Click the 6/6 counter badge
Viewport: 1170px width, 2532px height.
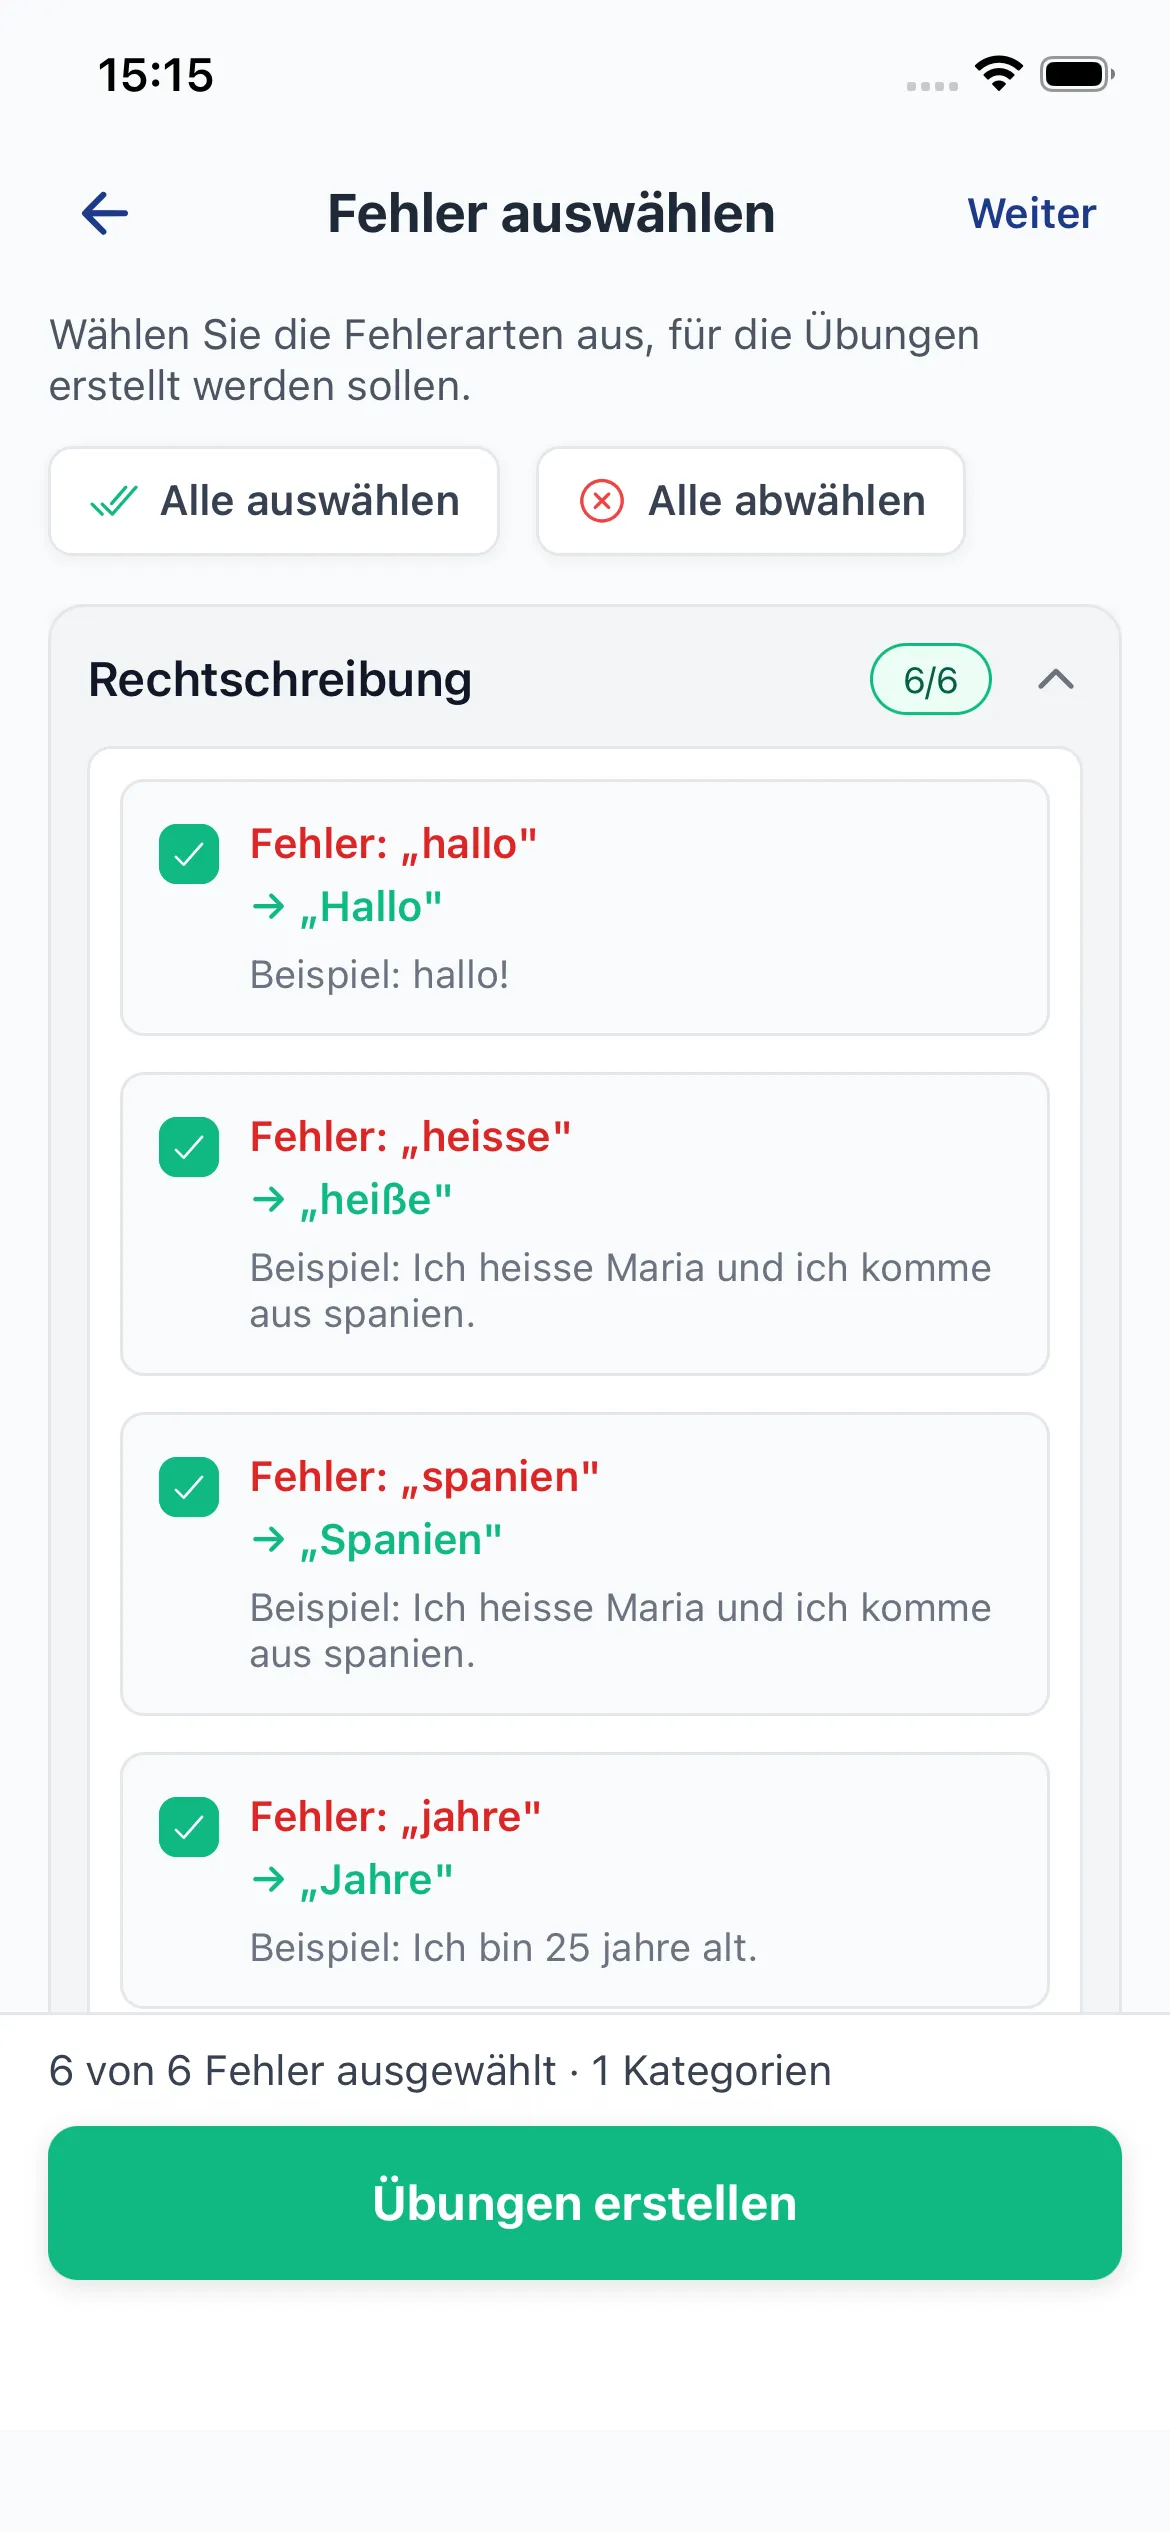point(929,680)
